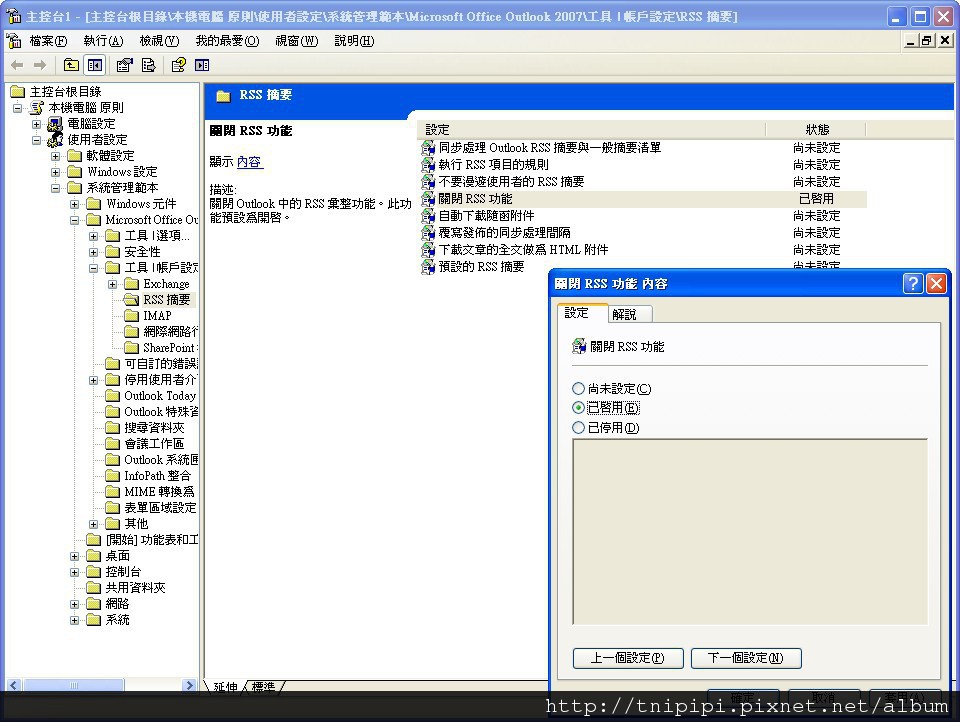Click icon of 覆寫發佈的同步處理間隔 setting
This screenshot has height=722, width=960.
(428, 233)
